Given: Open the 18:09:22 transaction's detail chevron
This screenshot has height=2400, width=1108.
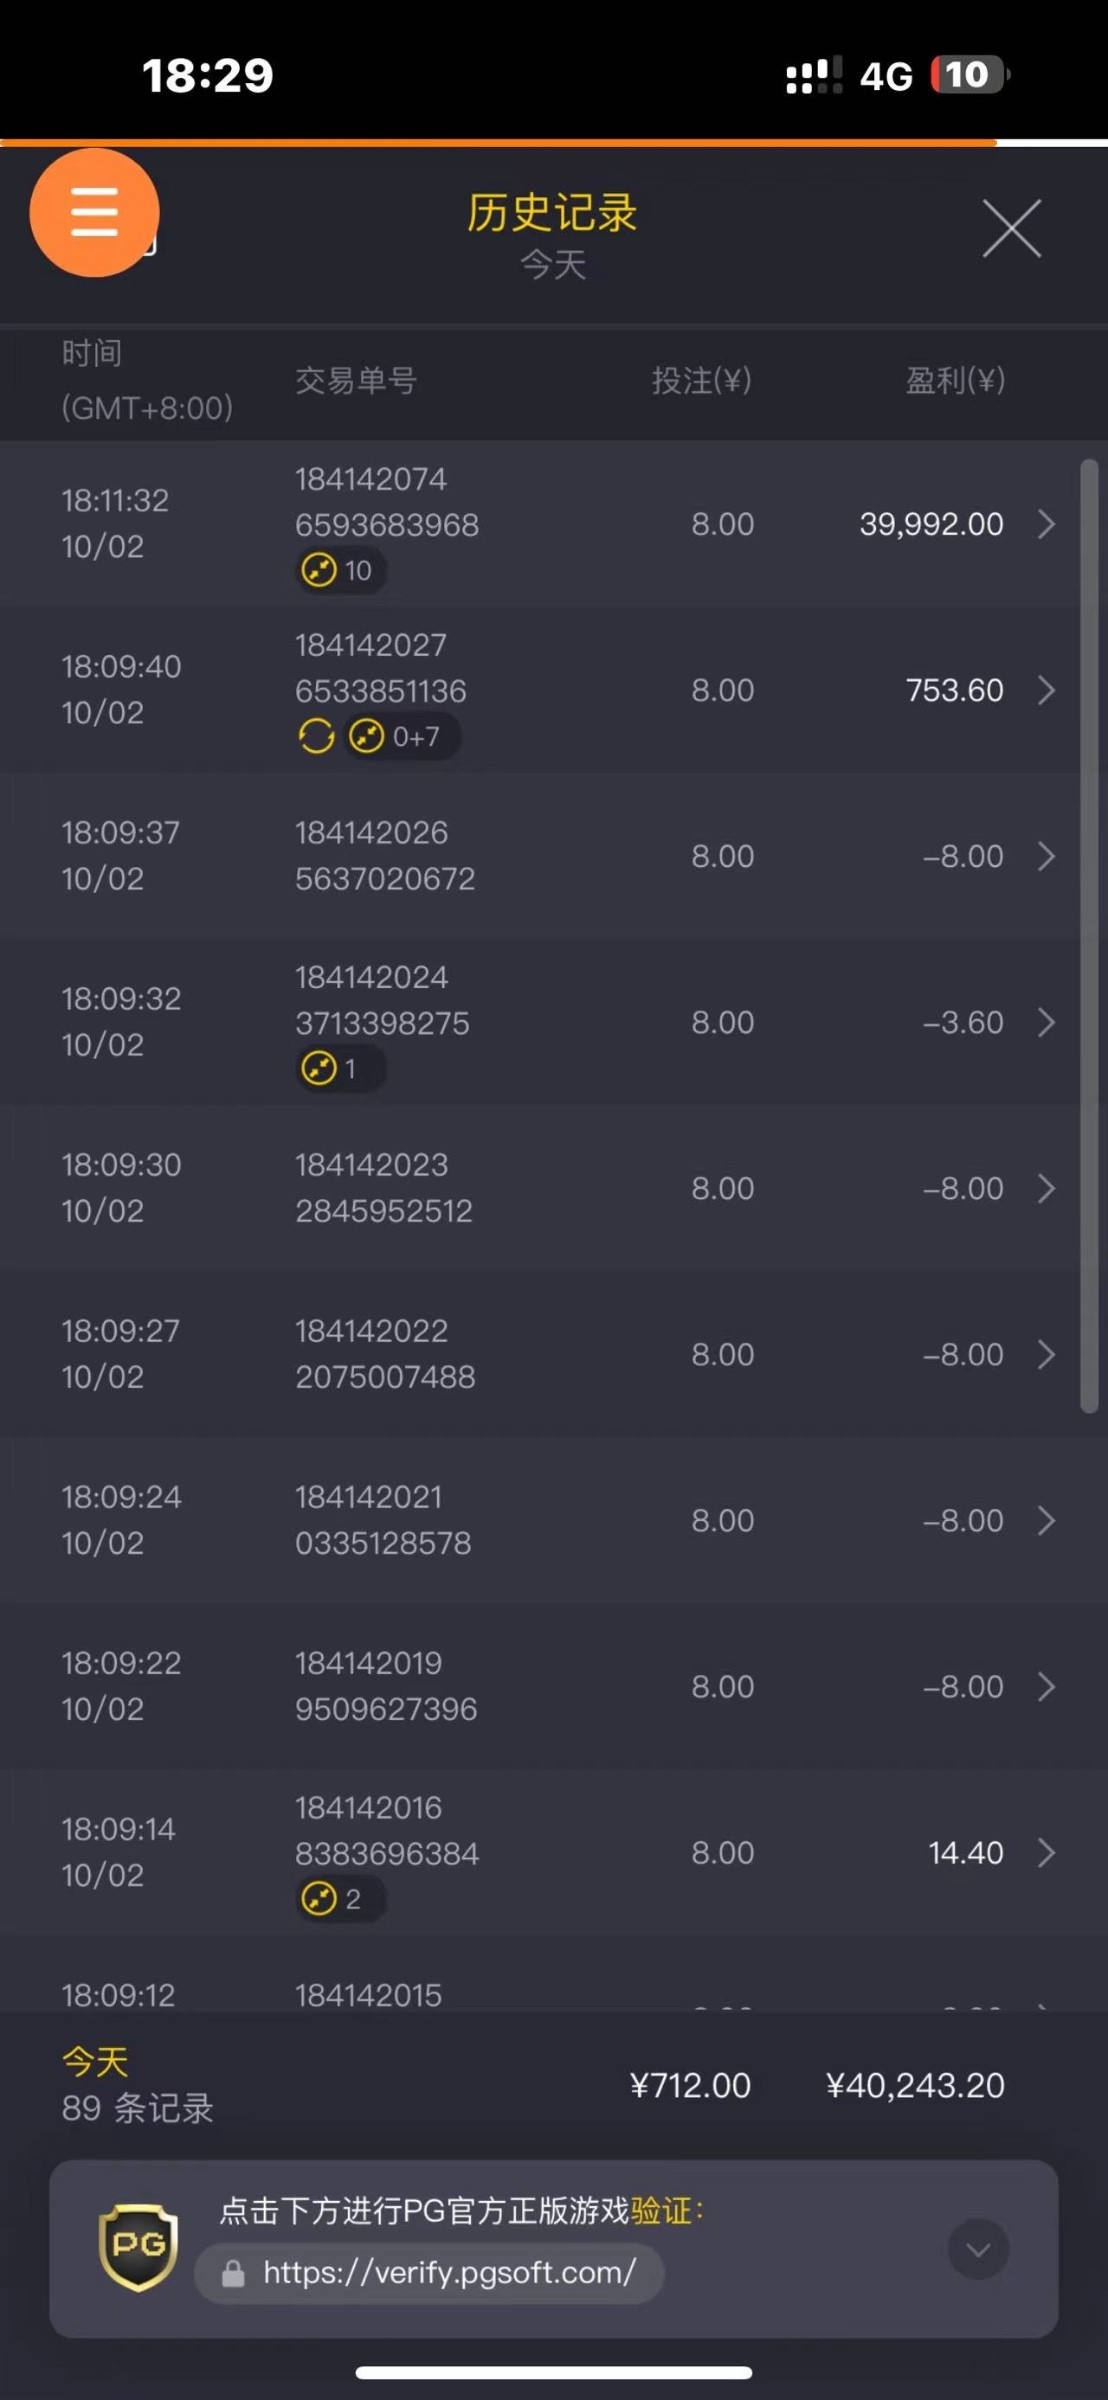Looking at the screenshot, I should 1046,1686.
